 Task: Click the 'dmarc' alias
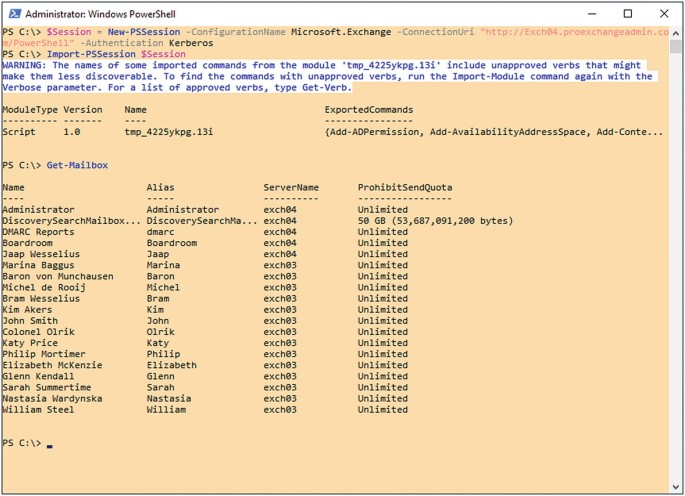point(160,232)
